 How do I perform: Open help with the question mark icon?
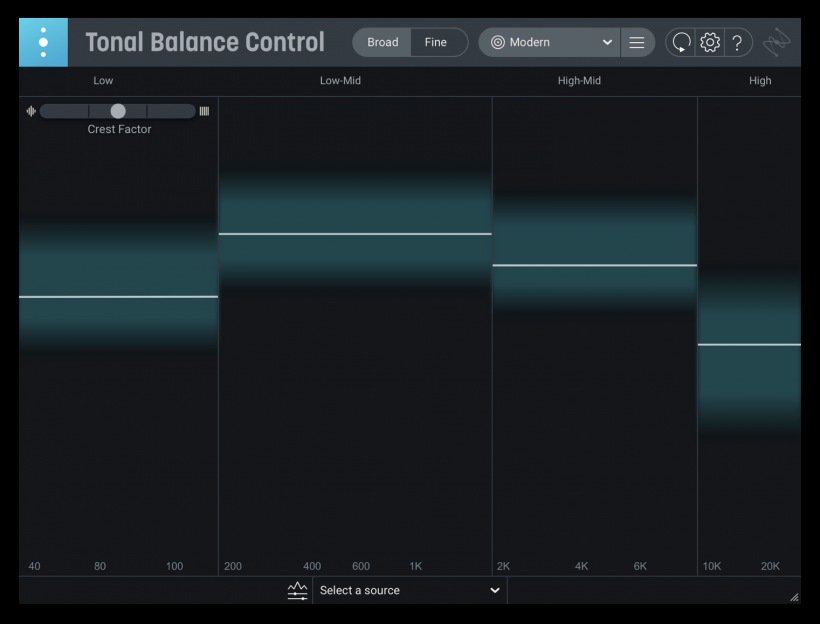pyautogui.click(x=737, y=42)
